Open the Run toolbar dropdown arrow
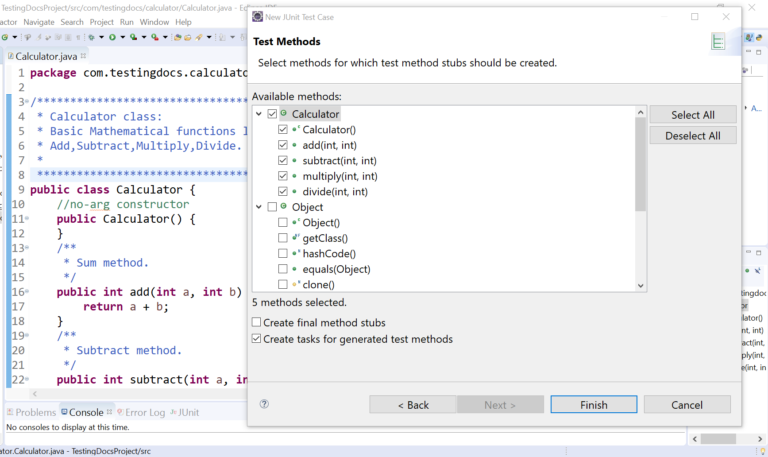Viewport: 768px width, 457px height. coord(121,38)
